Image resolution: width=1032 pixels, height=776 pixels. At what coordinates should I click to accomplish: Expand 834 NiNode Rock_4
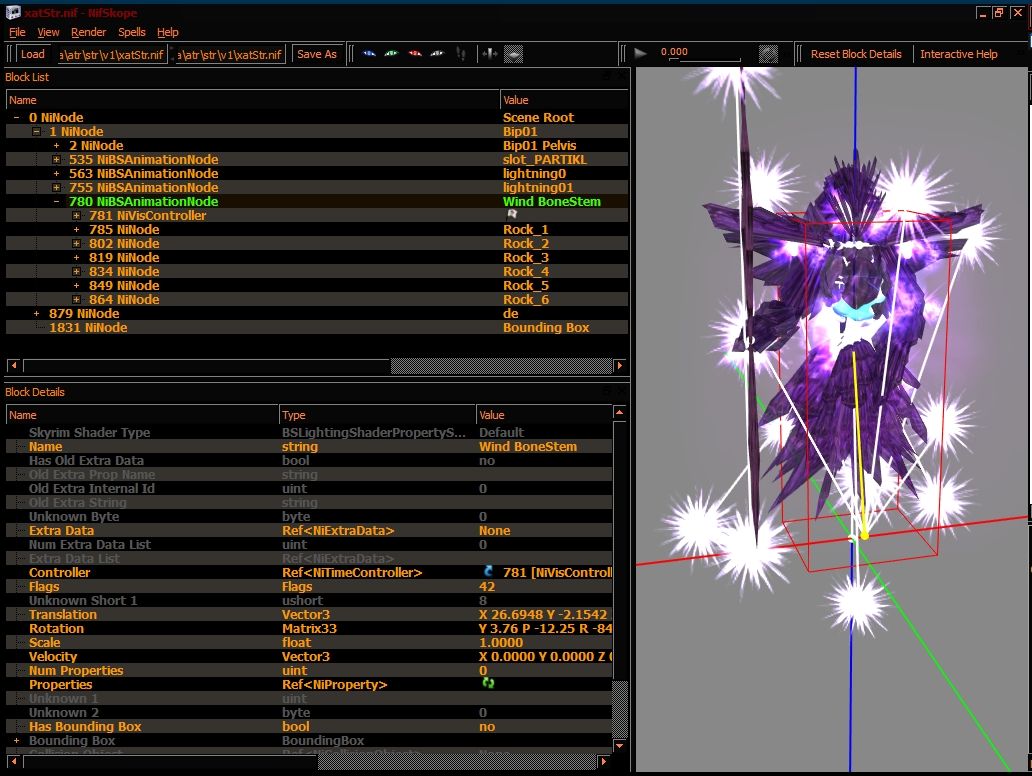point(76,271)
